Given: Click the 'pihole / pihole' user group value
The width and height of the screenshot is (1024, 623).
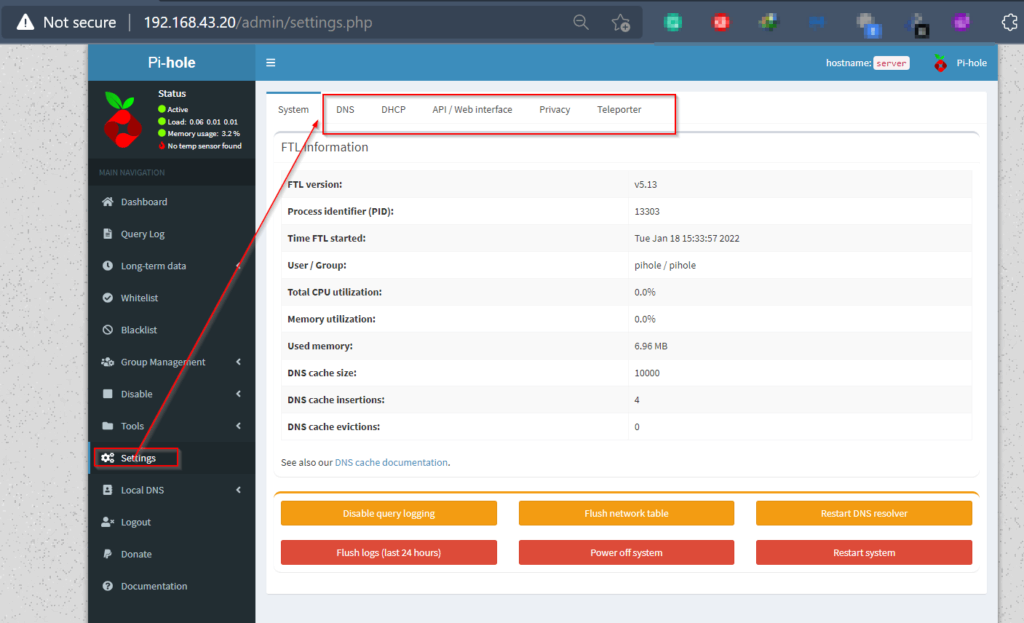Looking at the screenshot, I should click(x=665, y=265).
